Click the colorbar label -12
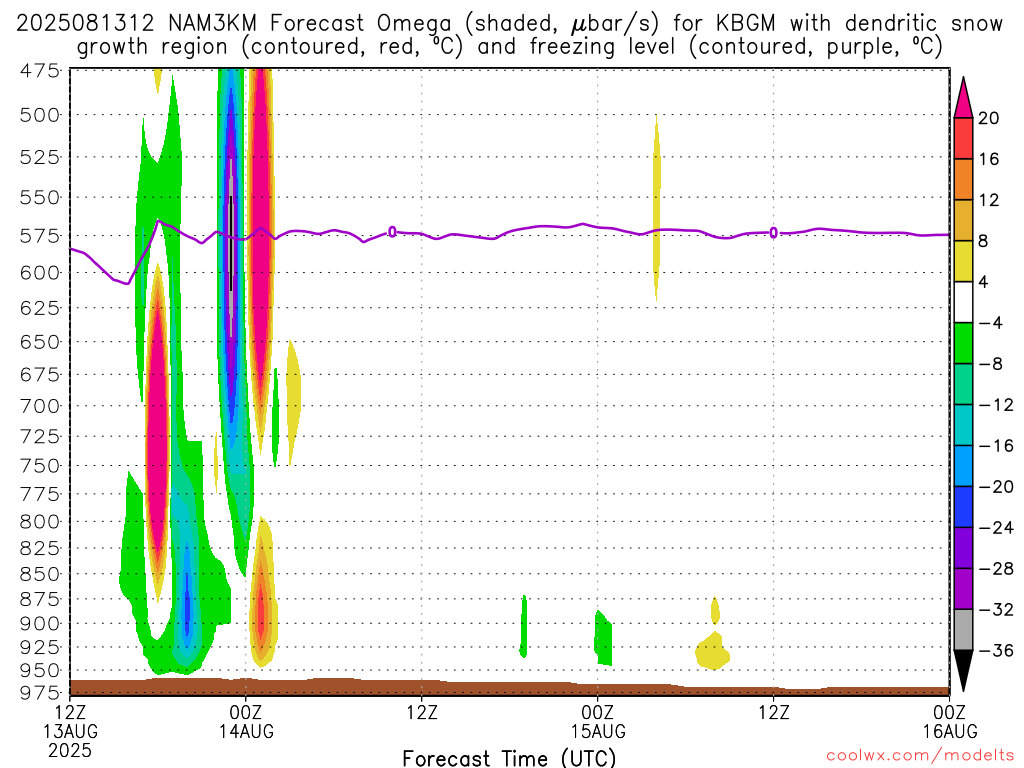The width and height of the screenshot is (1024, 768). (x=996, y=405)
